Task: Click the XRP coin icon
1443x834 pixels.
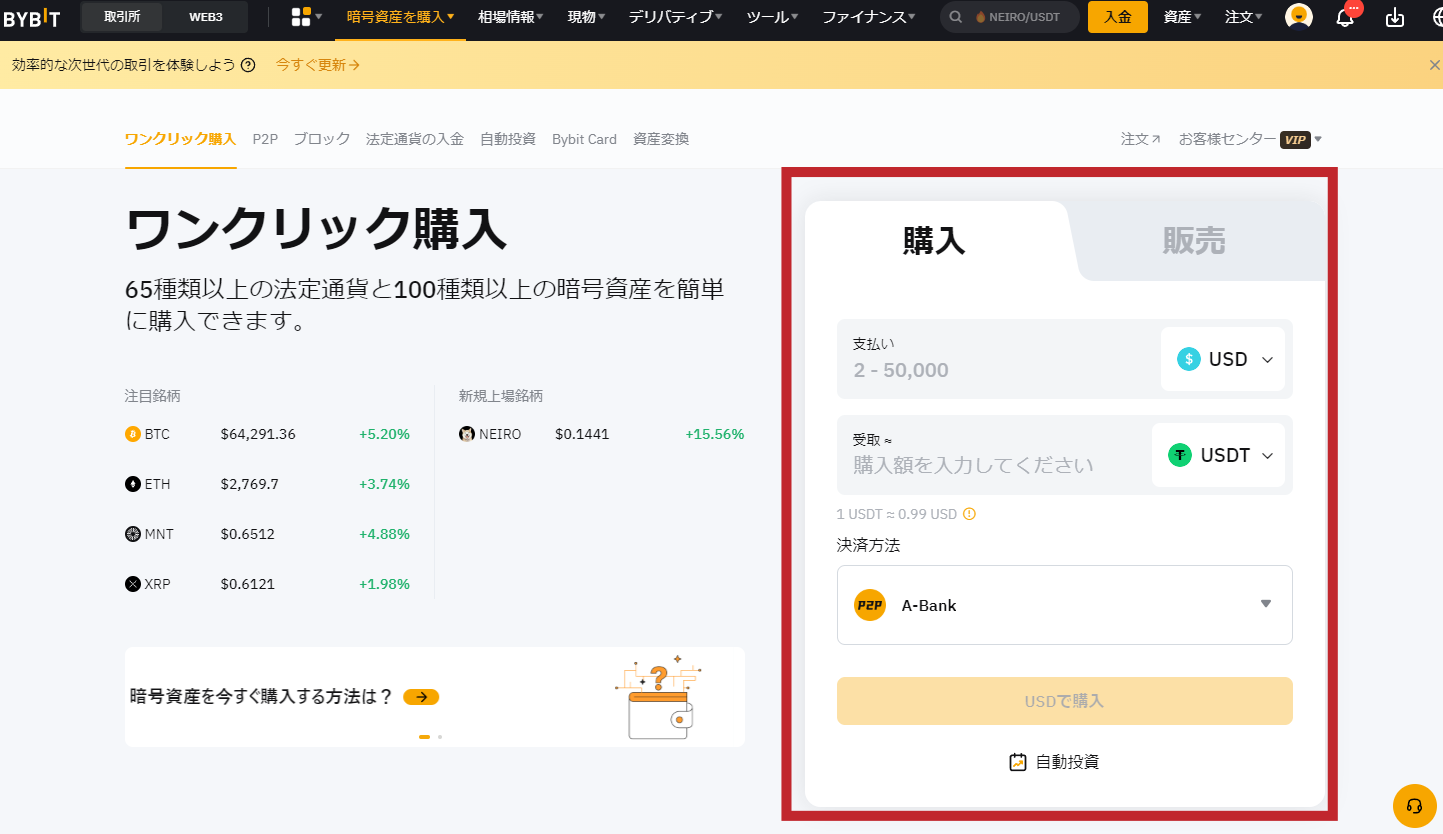Action: [133, 584]
